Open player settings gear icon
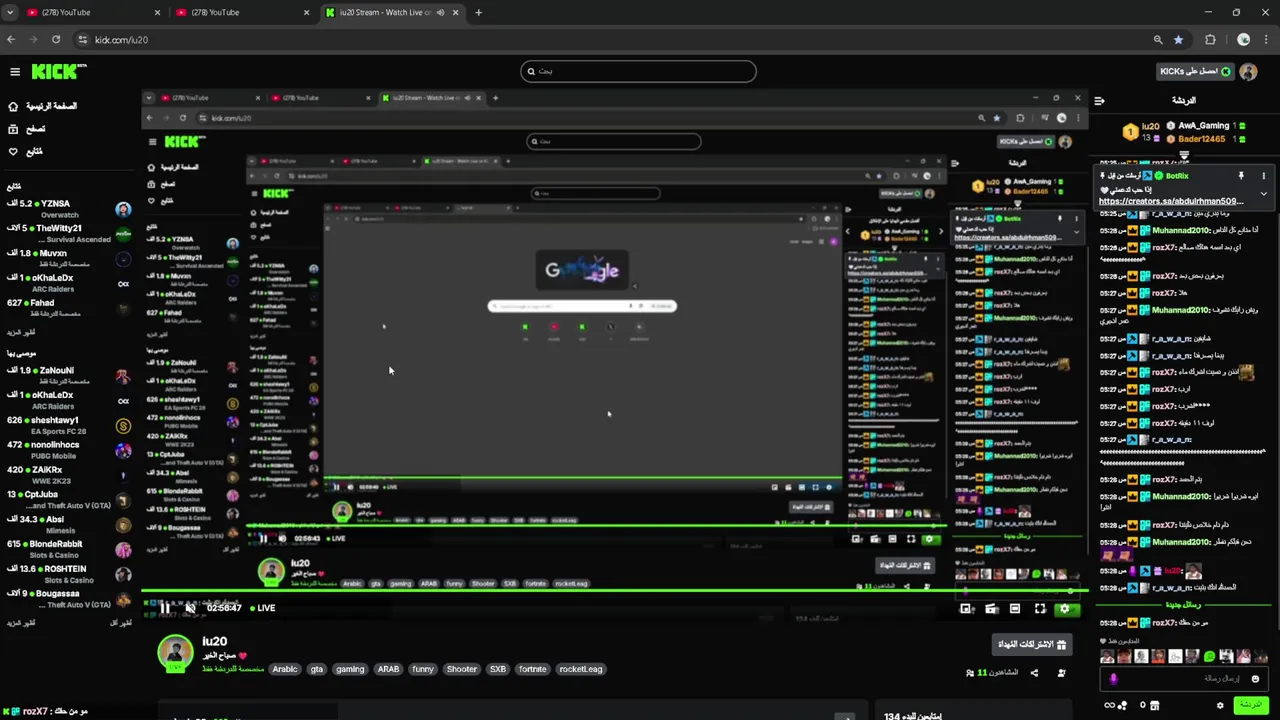This screenshot has width=1280, height=720. tap(1064, 608)
